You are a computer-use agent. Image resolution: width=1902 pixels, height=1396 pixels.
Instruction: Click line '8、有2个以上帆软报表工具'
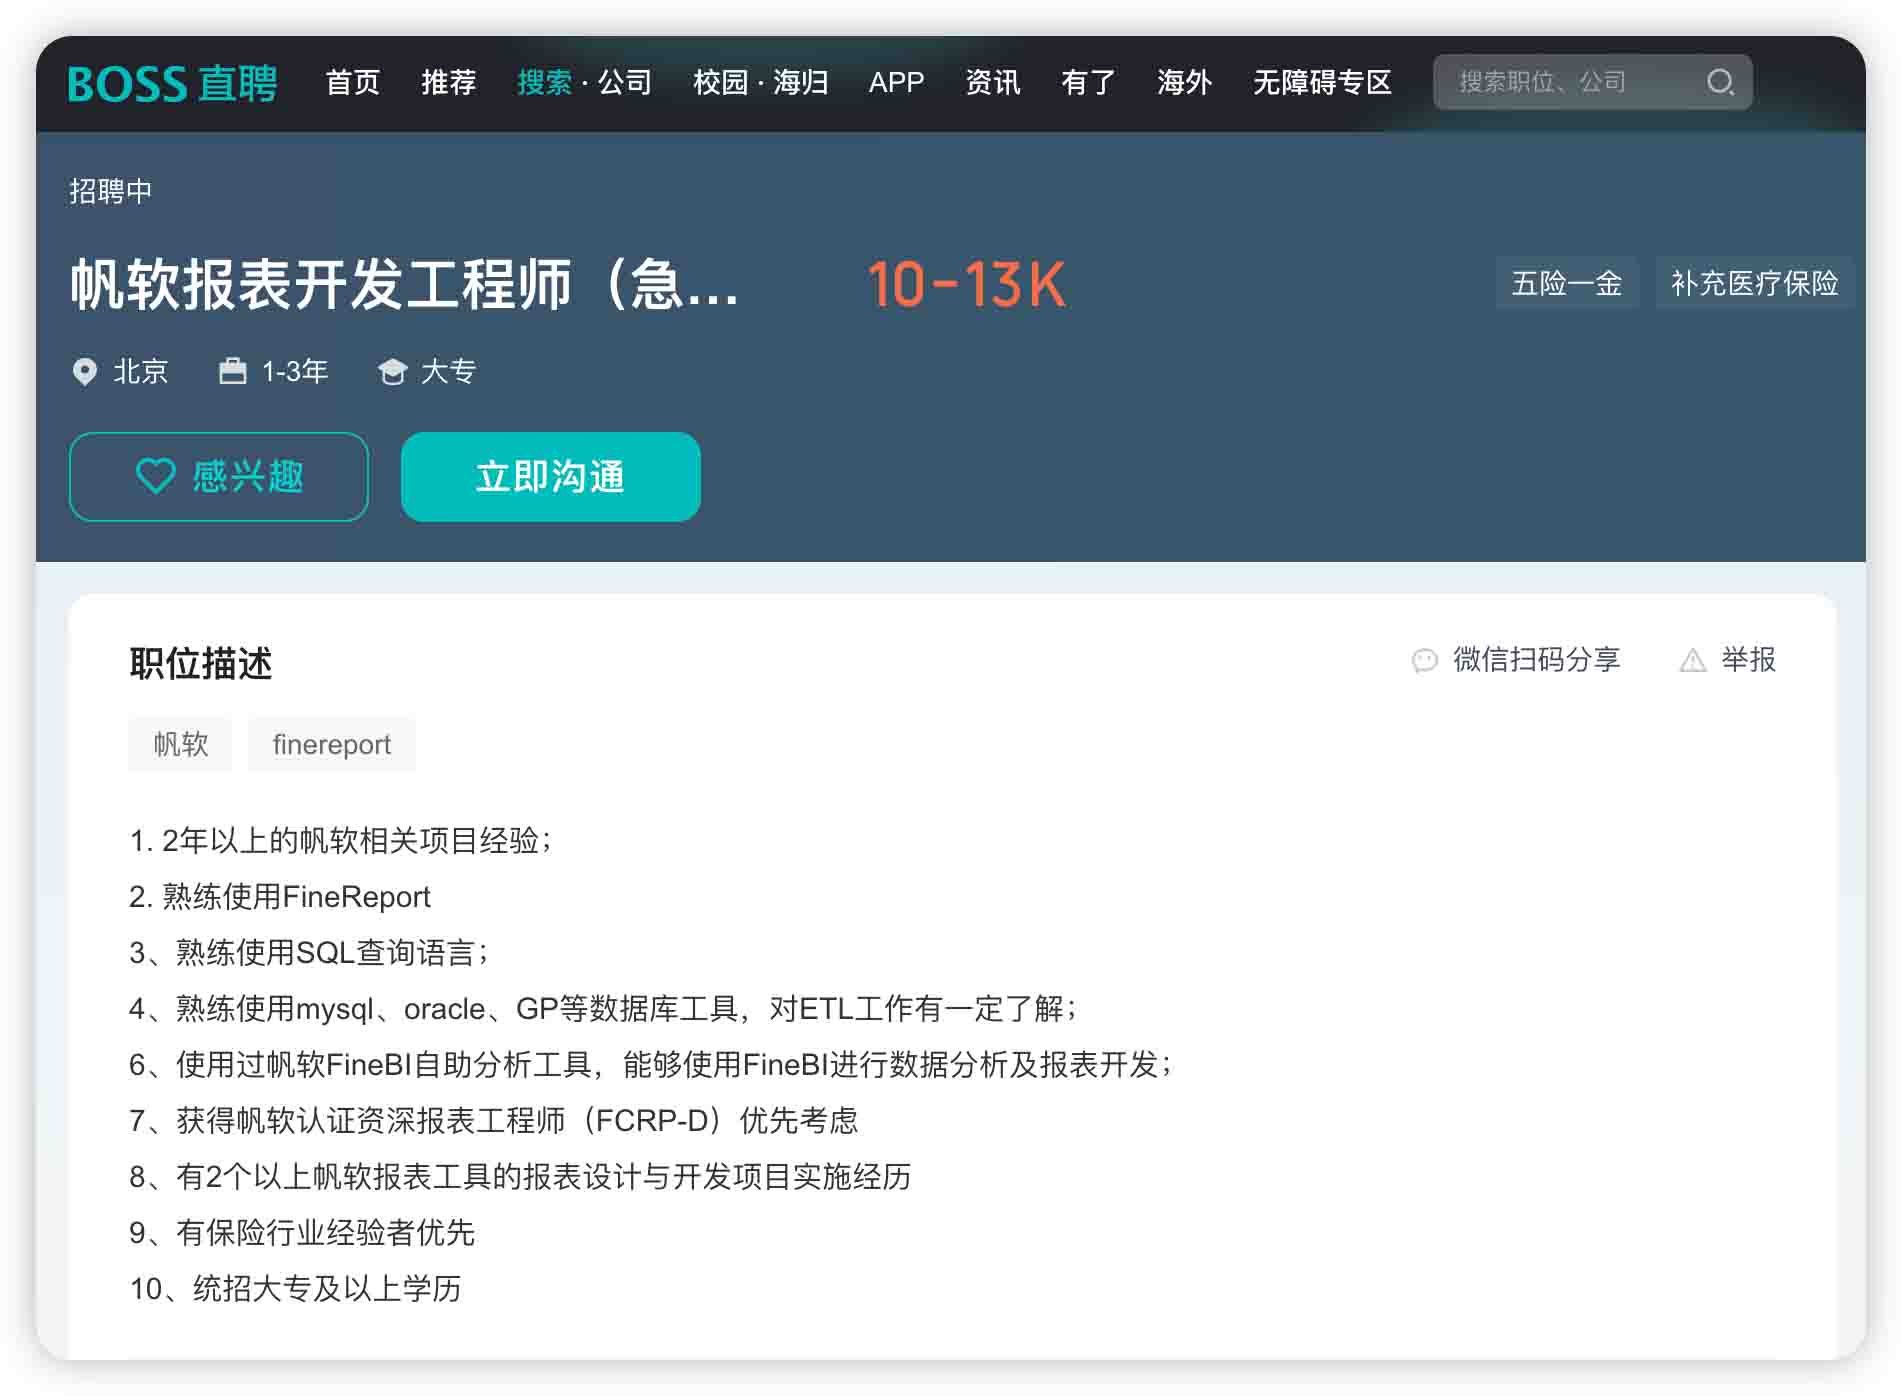(520, 1176)
